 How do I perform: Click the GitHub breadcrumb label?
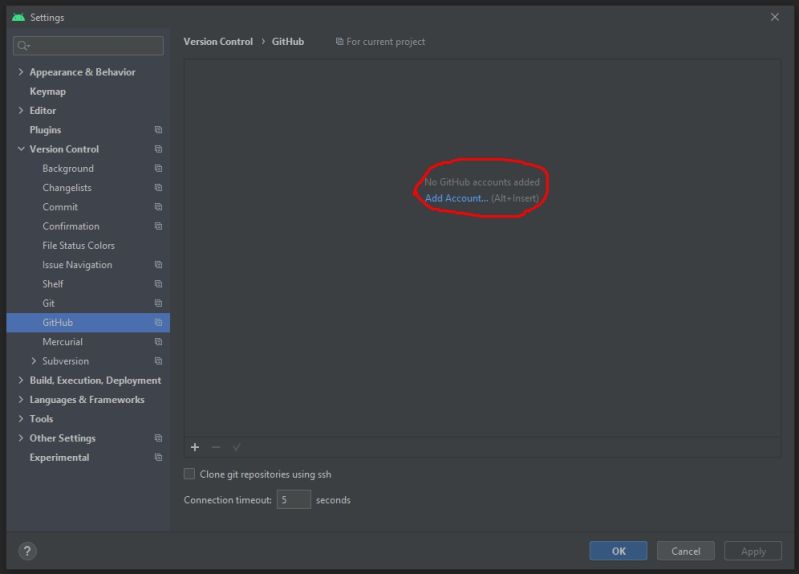[x=288, y=42]
